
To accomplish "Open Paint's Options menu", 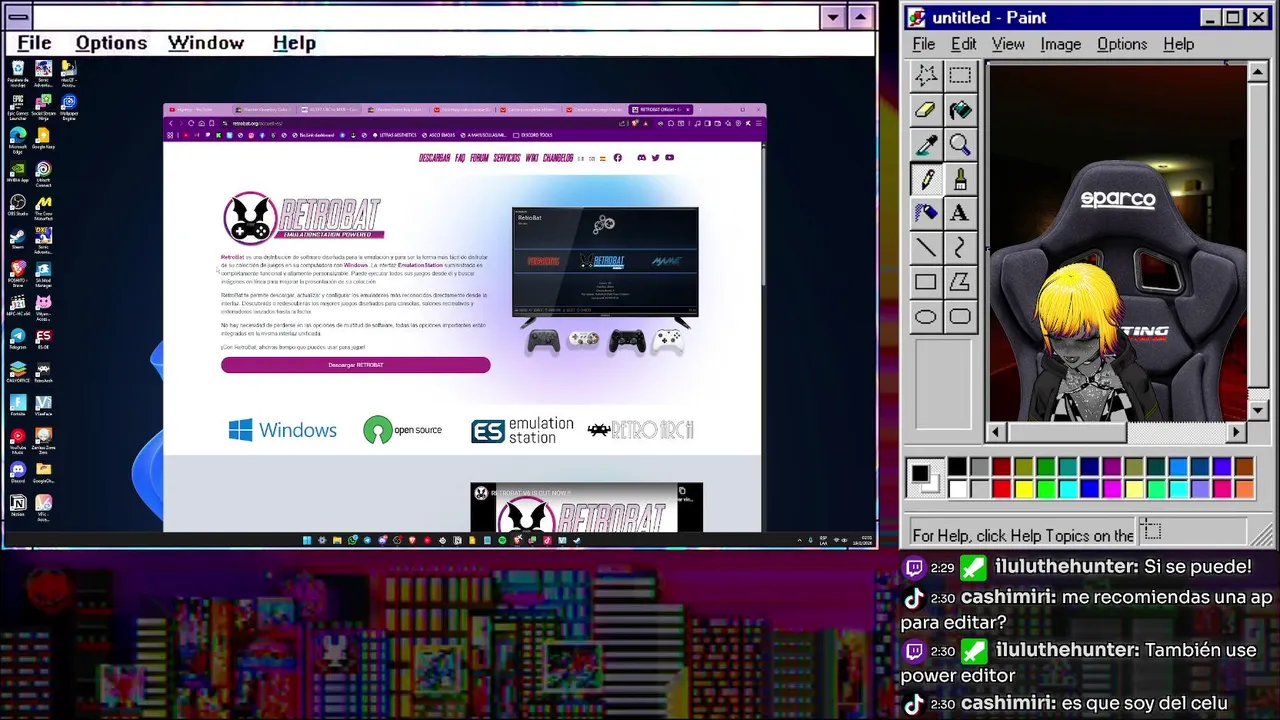I will [x=1122, y=44].
